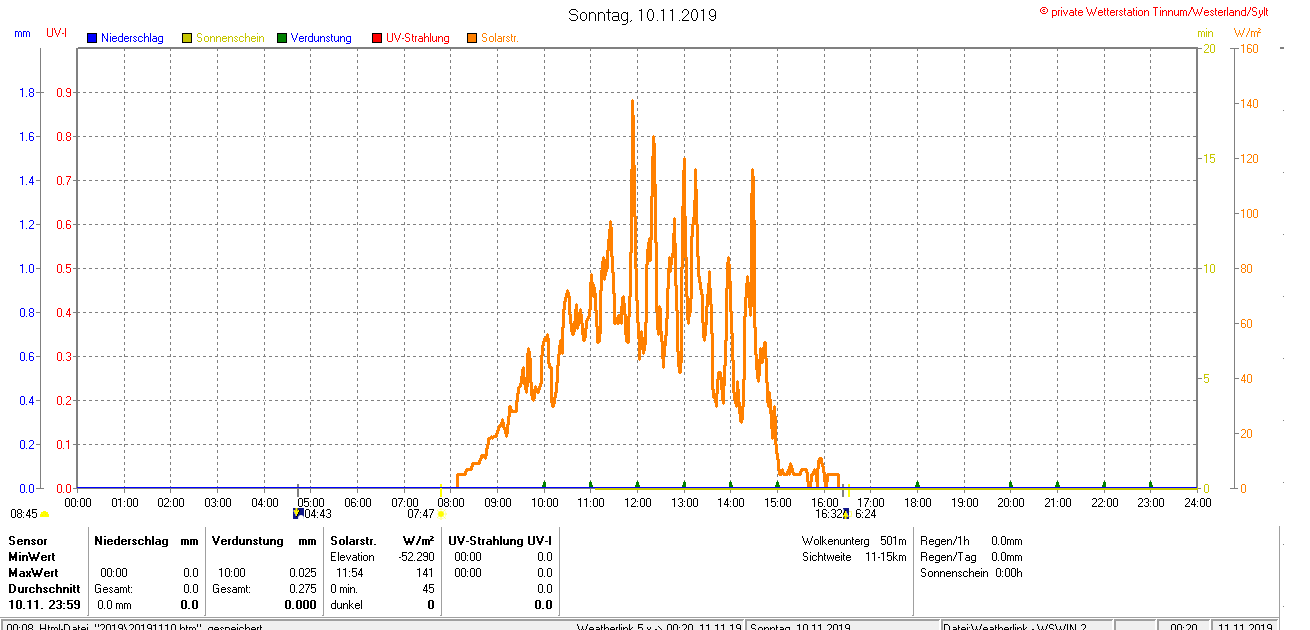Click the Solarstr. max value 141
Screen dimensions: 1310x630
click(425, 573)
